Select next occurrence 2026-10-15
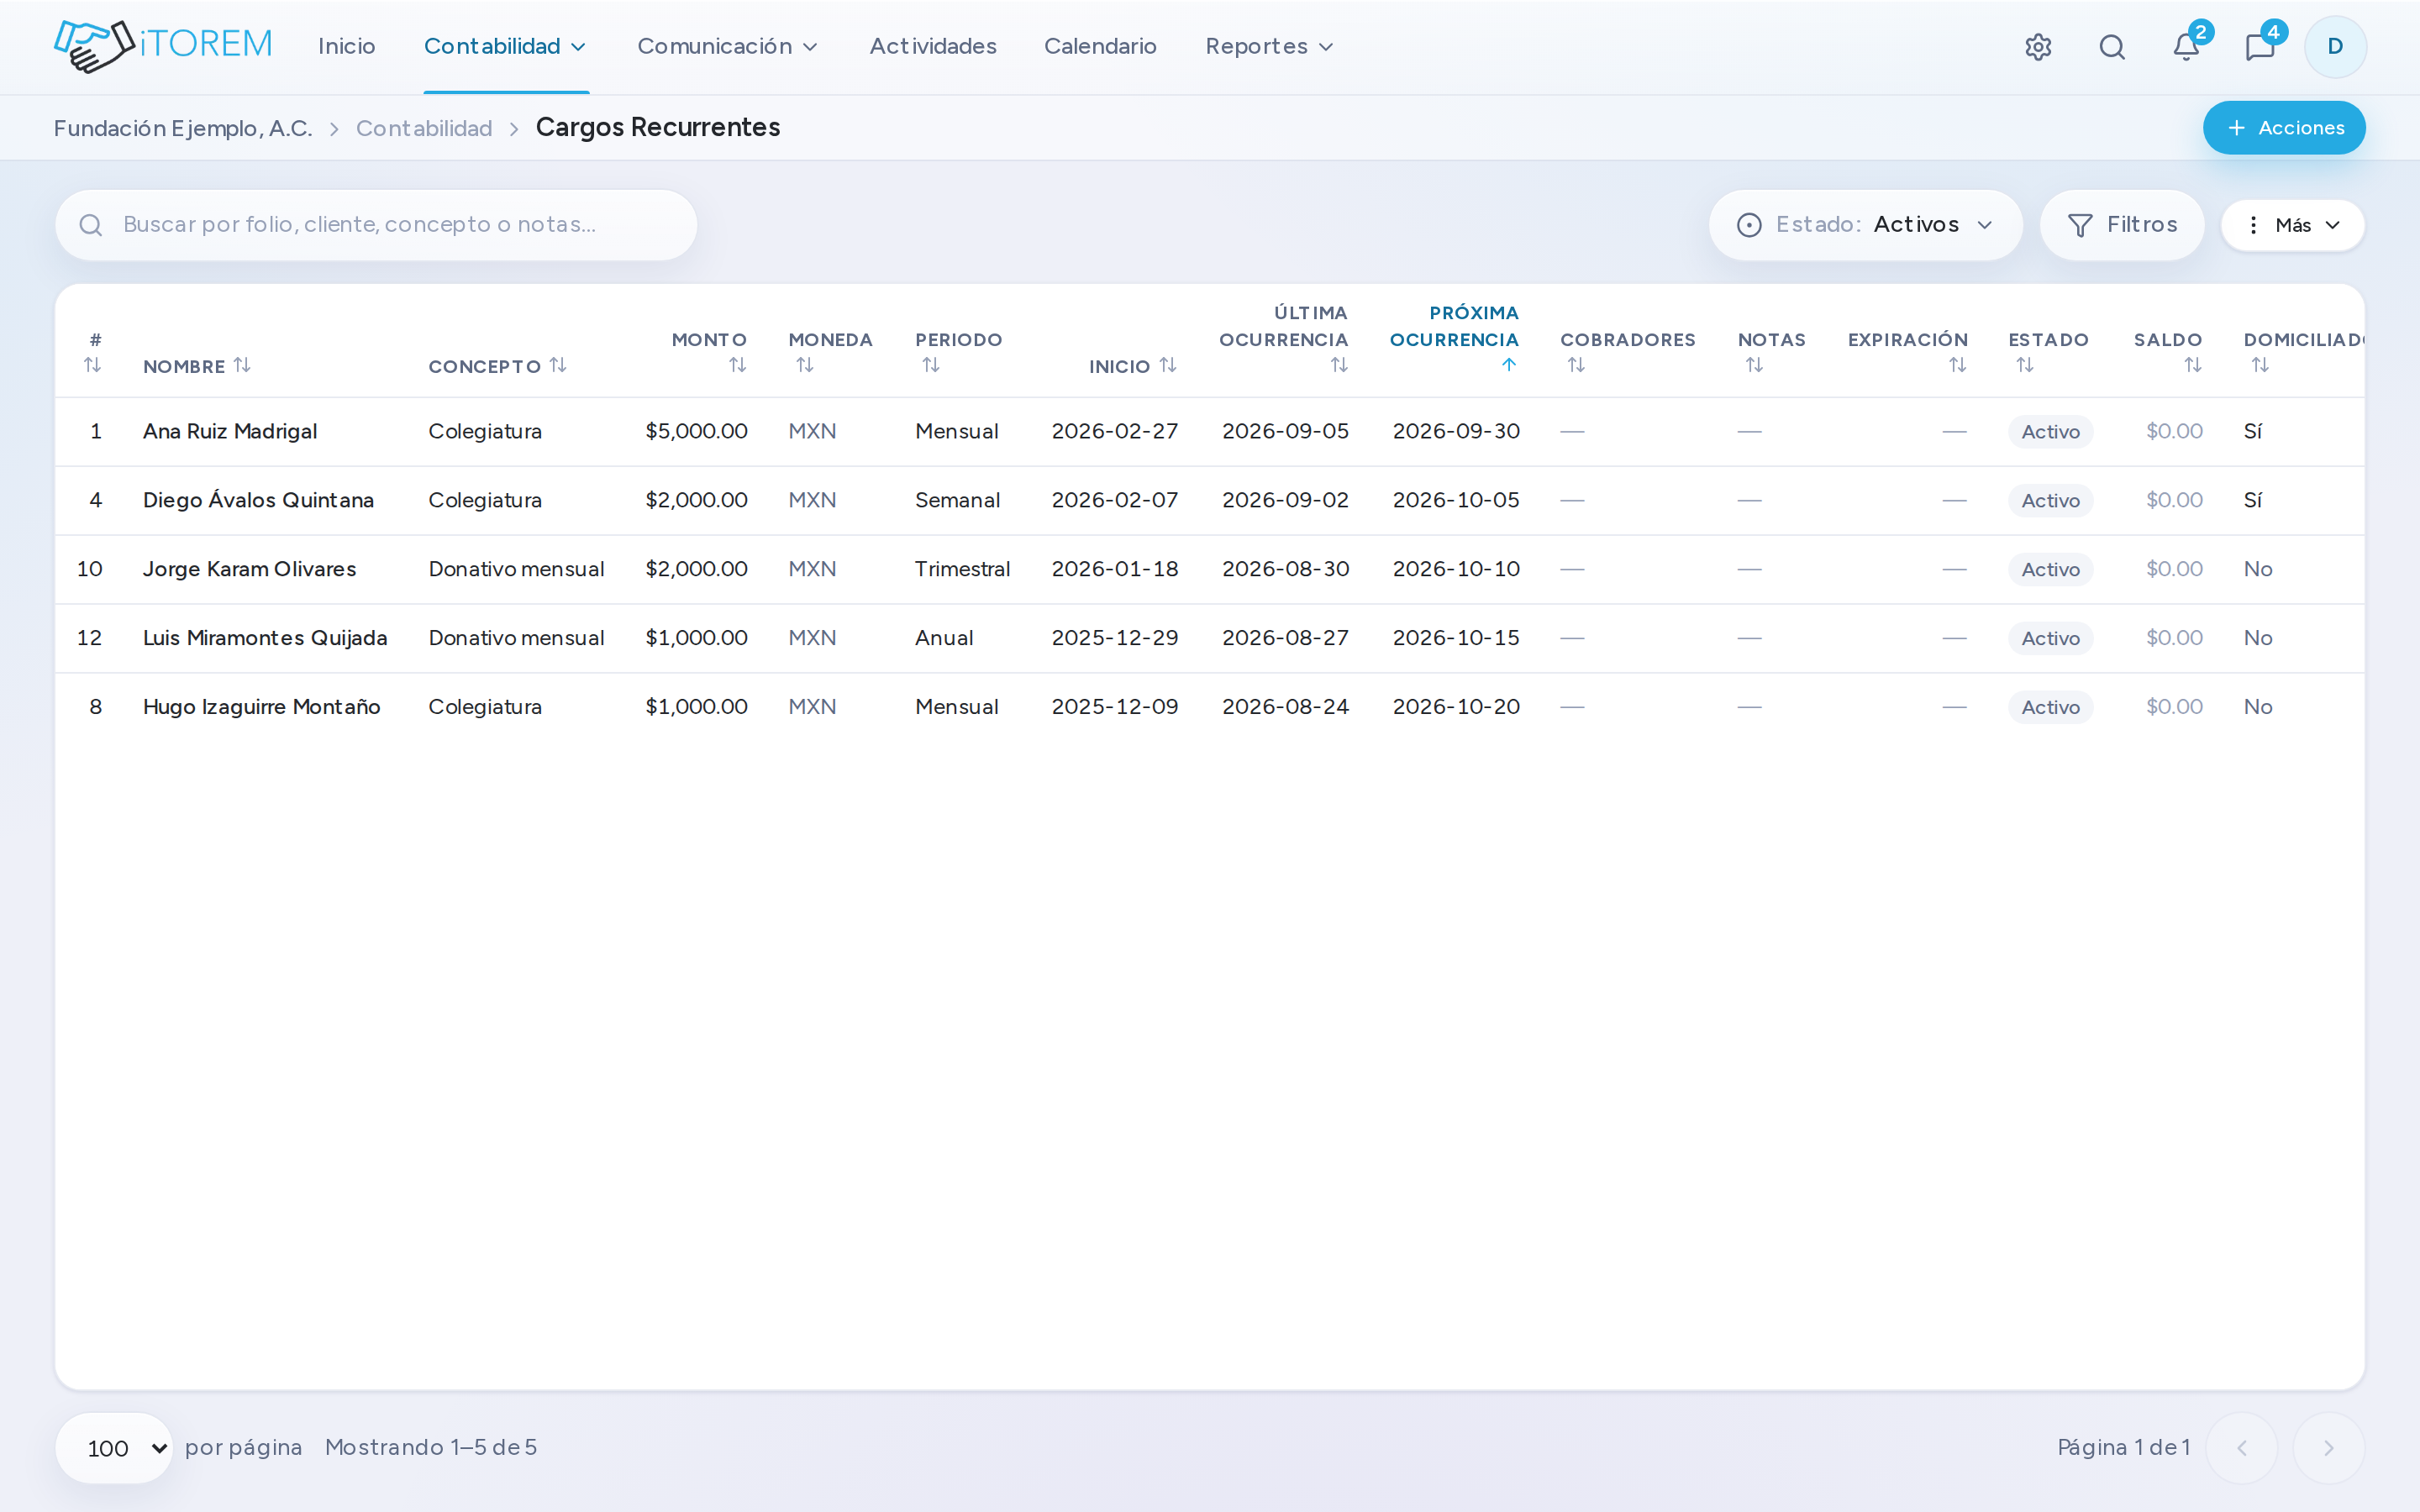Screen dimensions: 2420x1512 click(x=1456, y=639)
